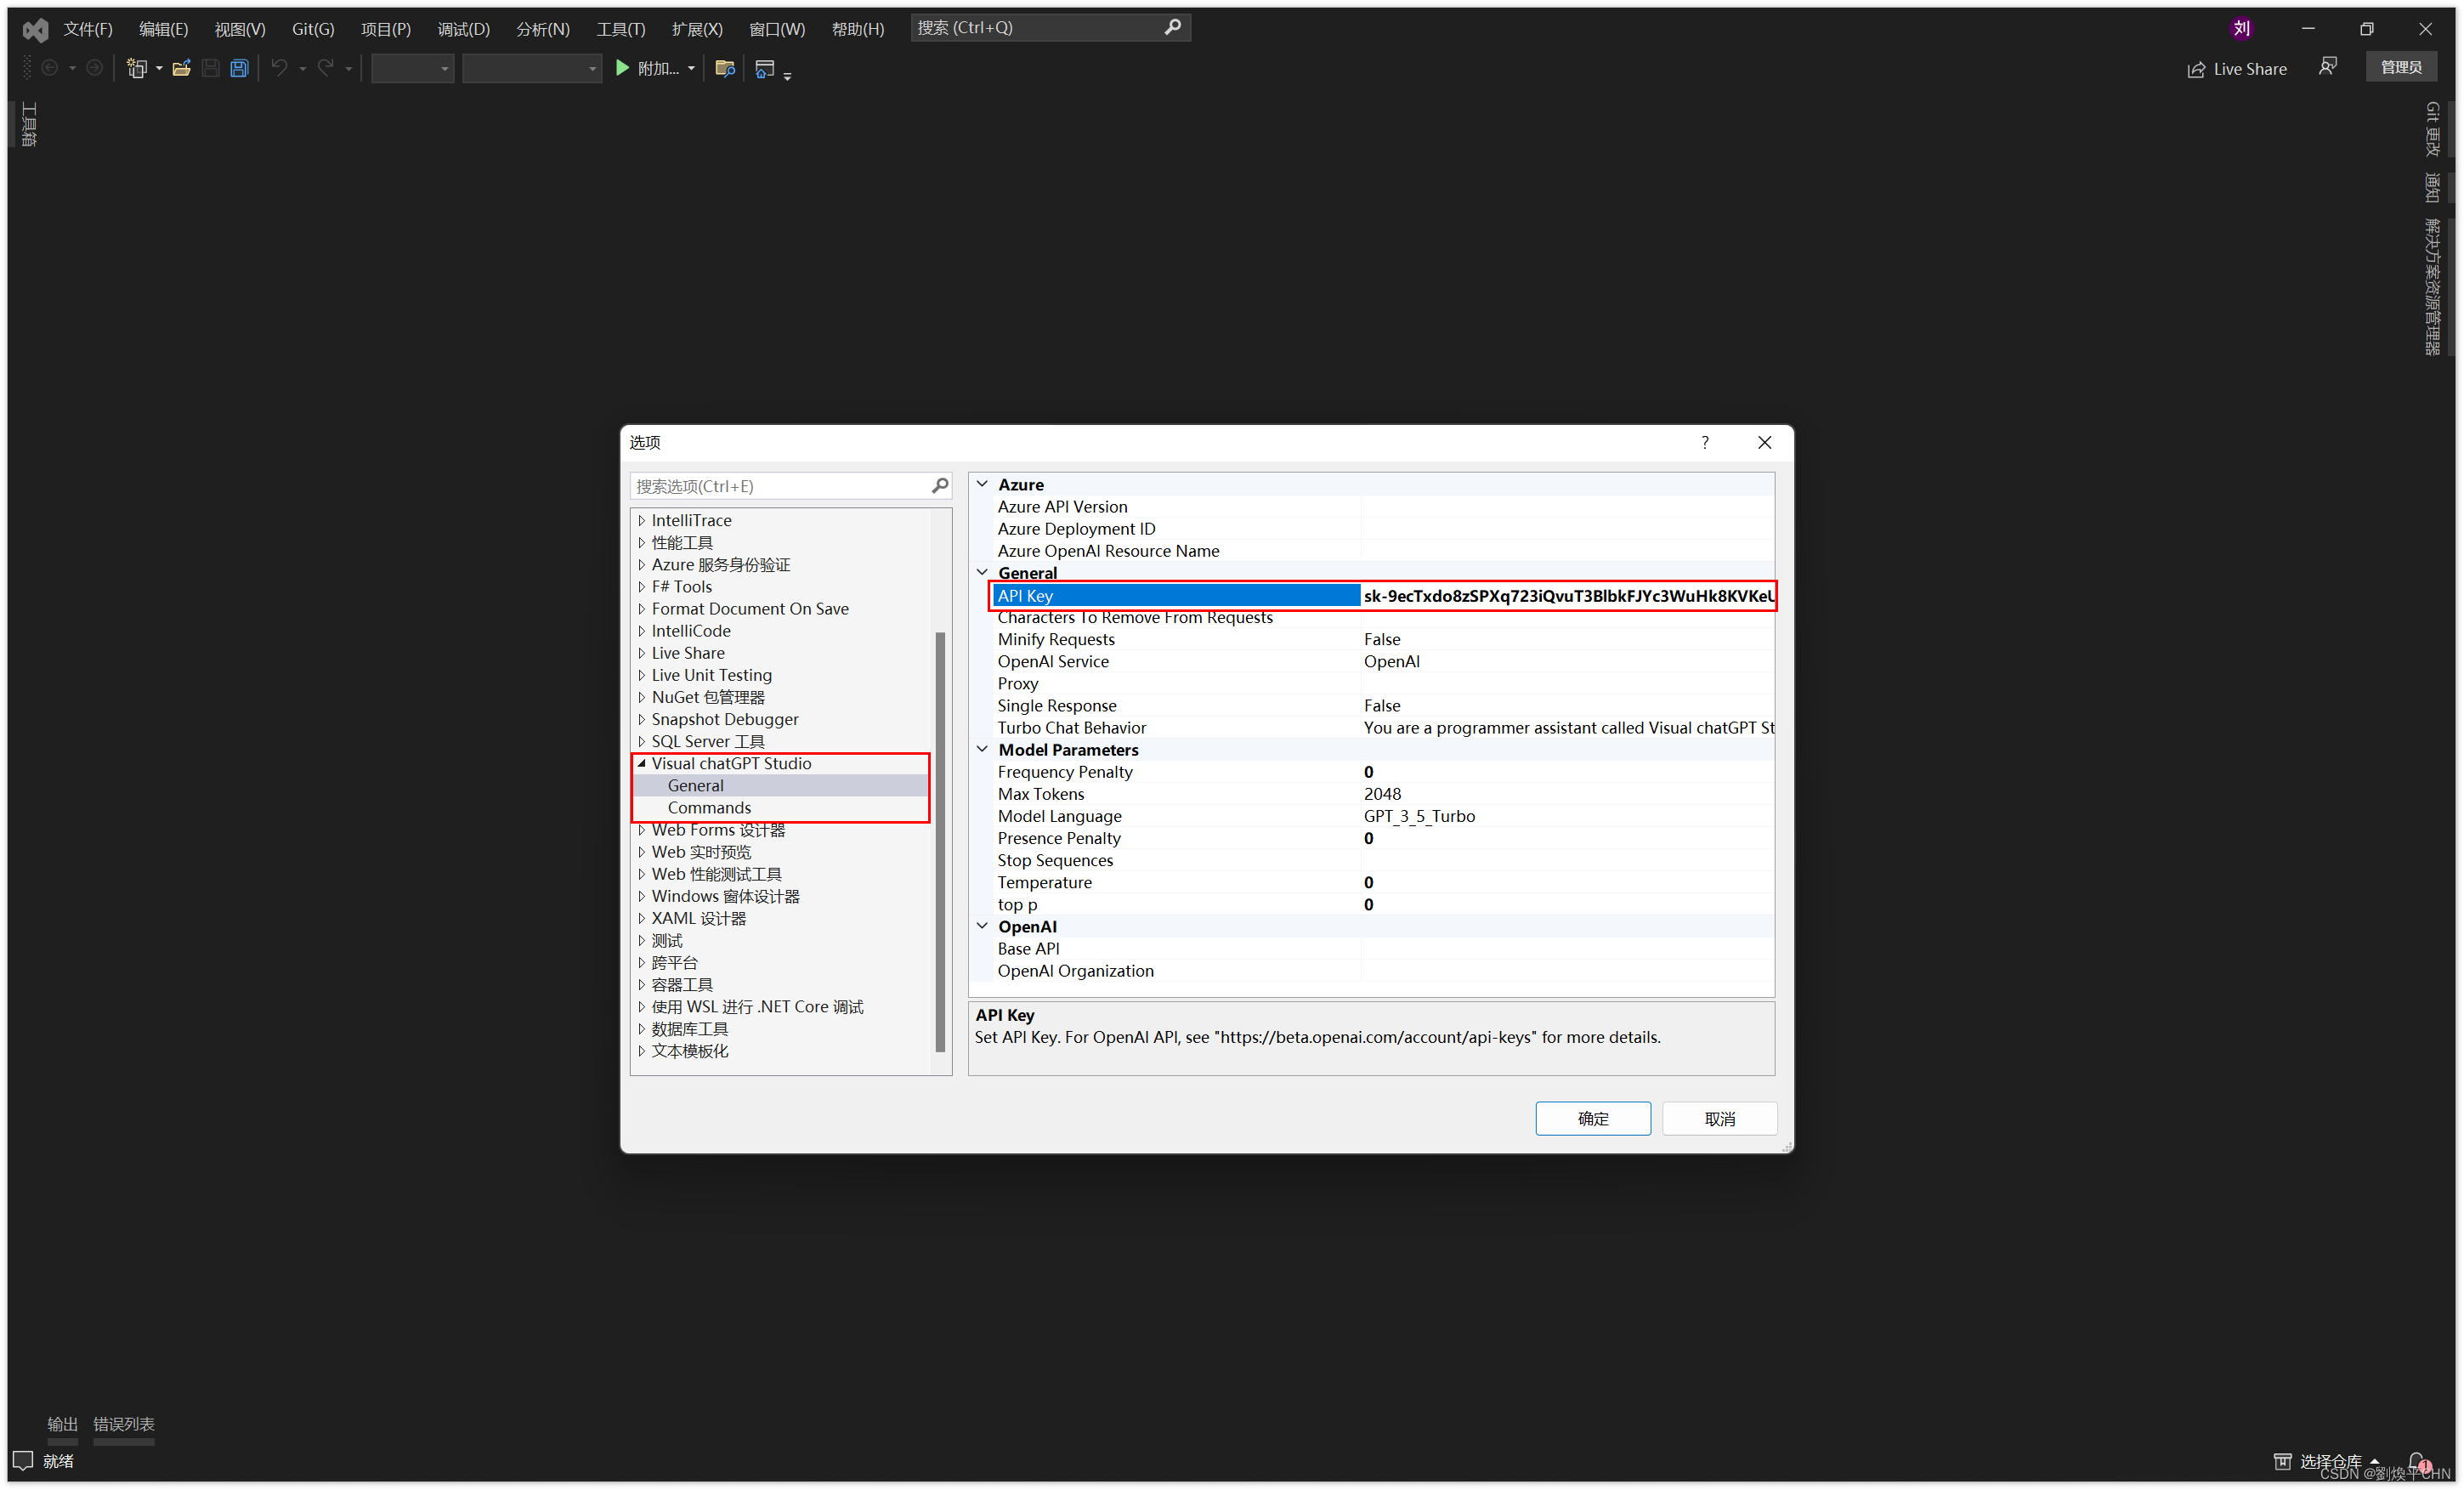Click the 确定 button
The image size is (2464, 1490).
pyautogui.click(x=1592, y=1118)
